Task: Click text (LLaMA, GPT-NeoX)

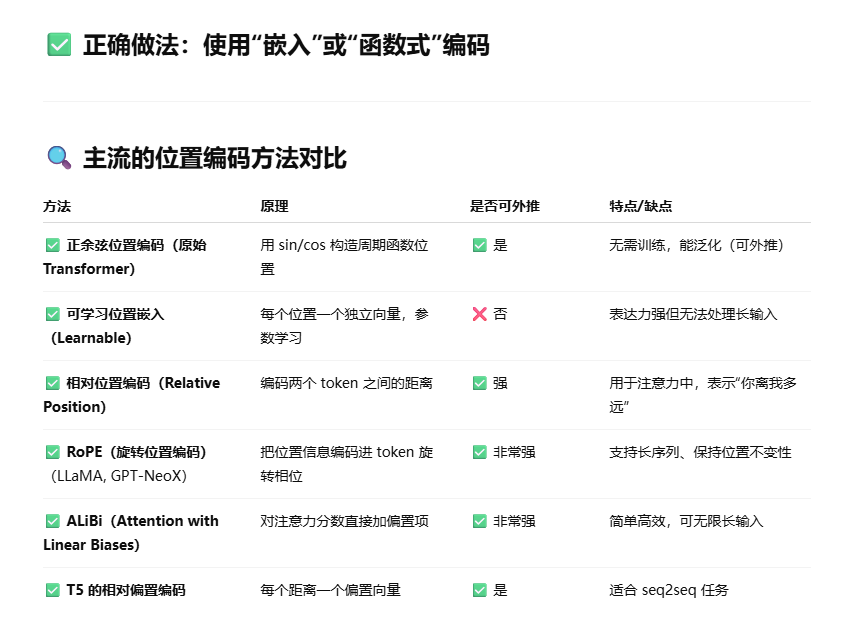Action: pos(119,476)
